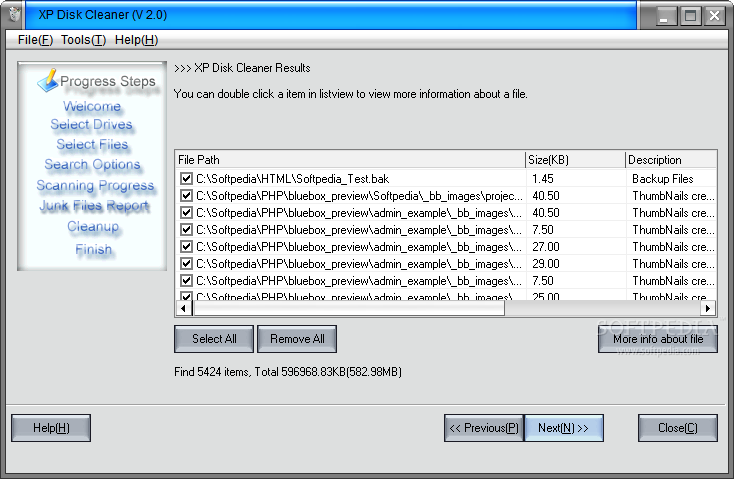Click the File Path column header

pyautogui.click(x=350, y=160)
